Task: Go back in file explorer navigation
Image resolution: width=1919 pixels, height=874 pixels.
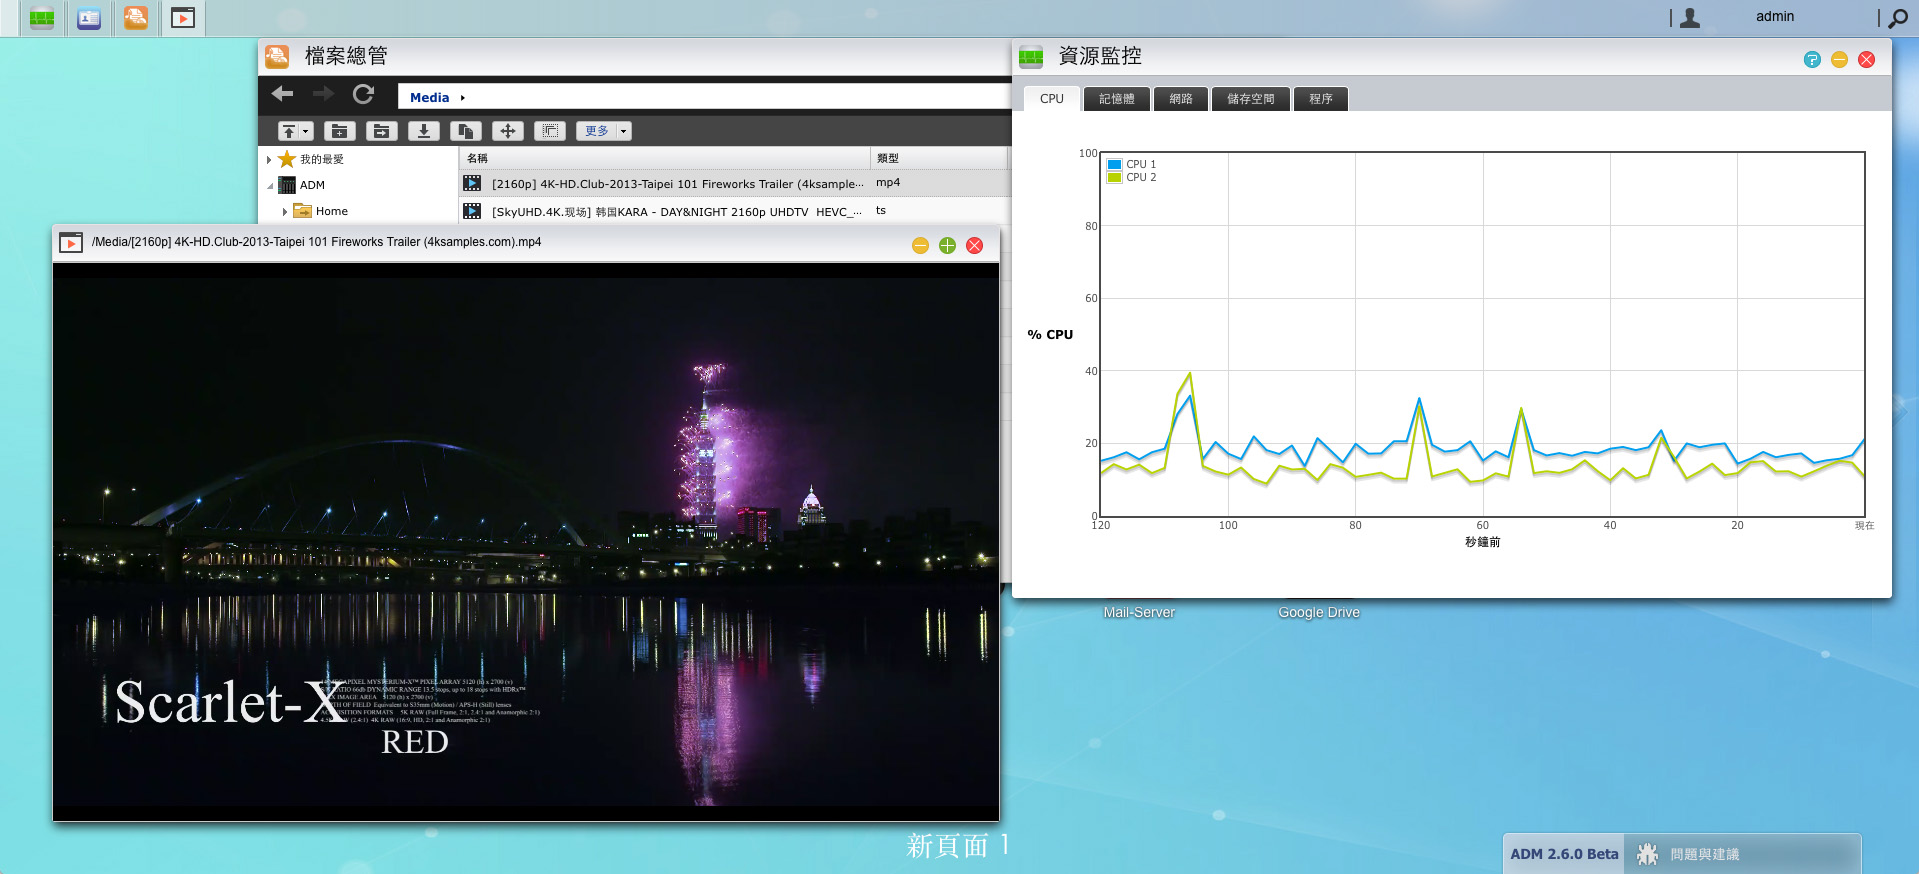Action: [283, 94]
